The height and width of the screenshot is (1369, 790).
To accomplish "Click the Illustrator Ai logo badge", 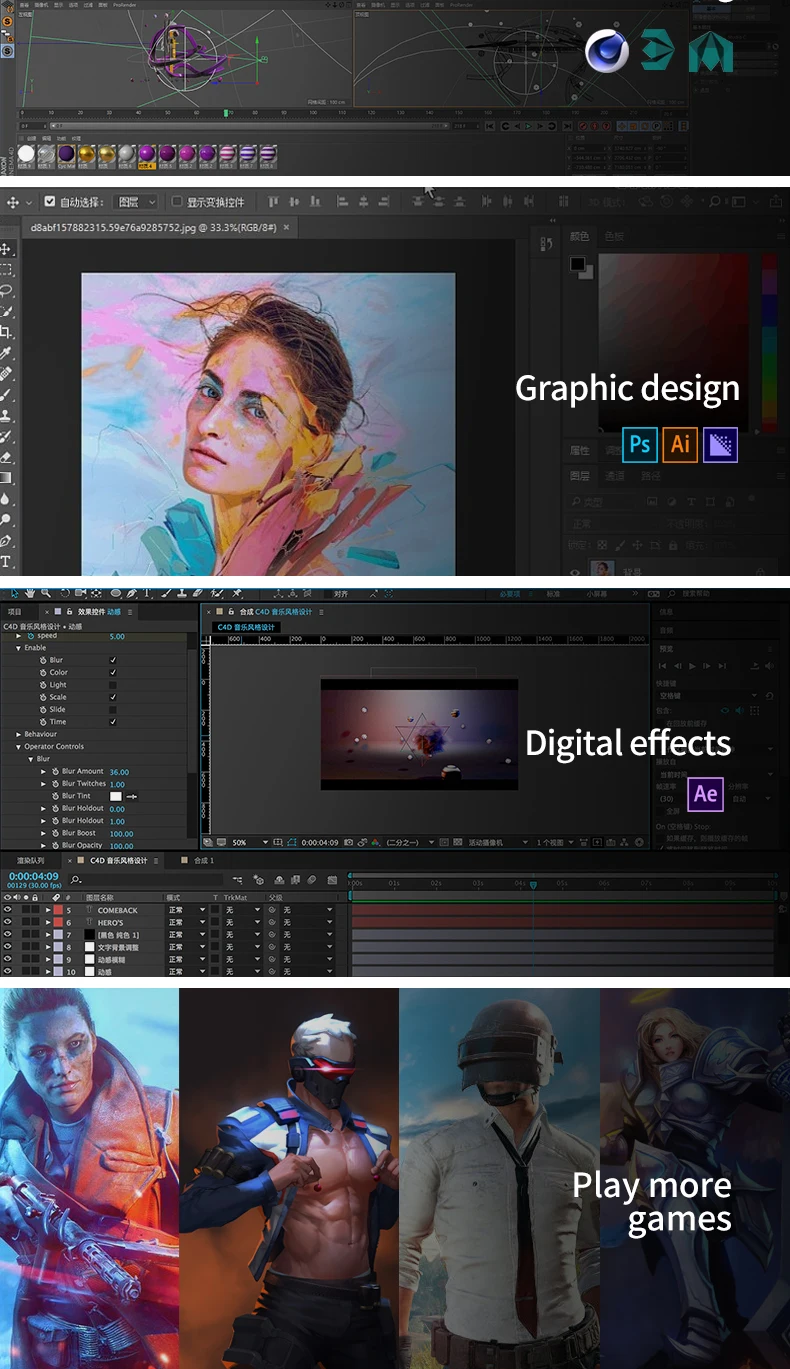I will 680,443.
